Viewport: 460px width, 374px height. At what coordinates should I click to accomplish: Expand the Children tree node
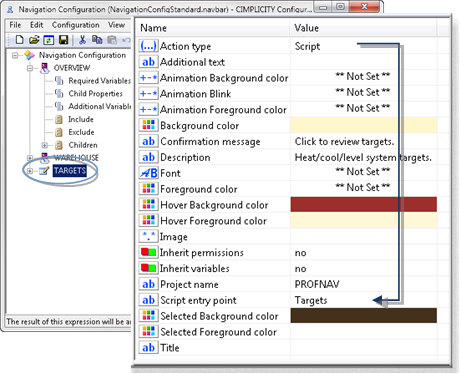click(x=45, y=145)
